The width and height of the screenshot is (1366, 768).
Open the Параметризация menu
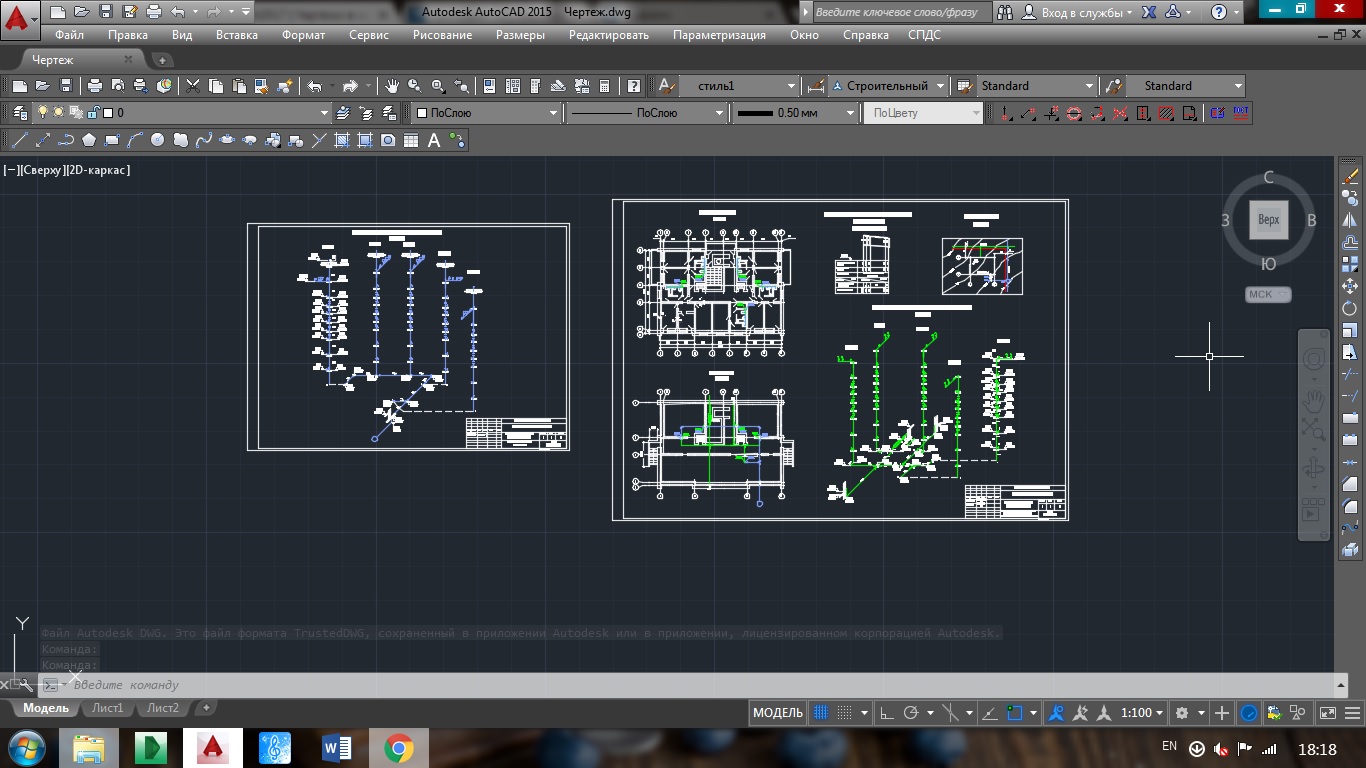719,35
